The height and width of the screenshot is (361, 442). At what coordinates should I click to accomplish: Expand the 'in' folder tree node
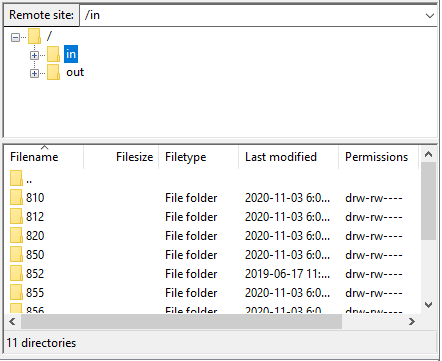tap(34, 55)
